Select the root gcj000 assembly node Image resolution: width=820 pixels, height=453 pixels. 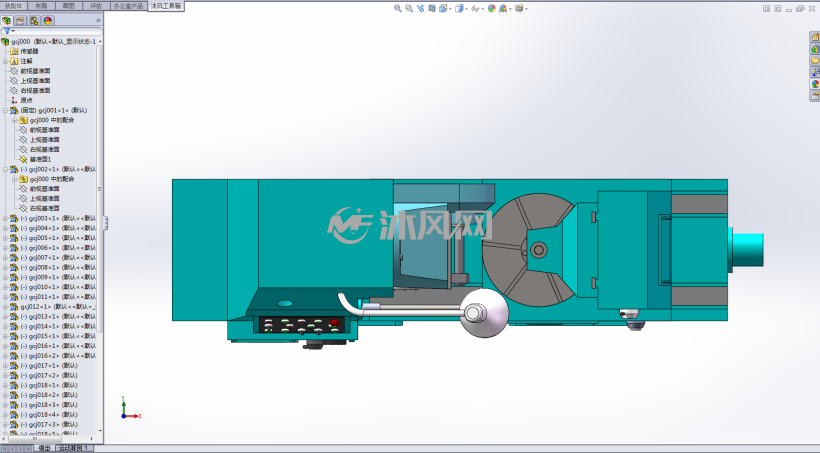(x=50, y=41)
